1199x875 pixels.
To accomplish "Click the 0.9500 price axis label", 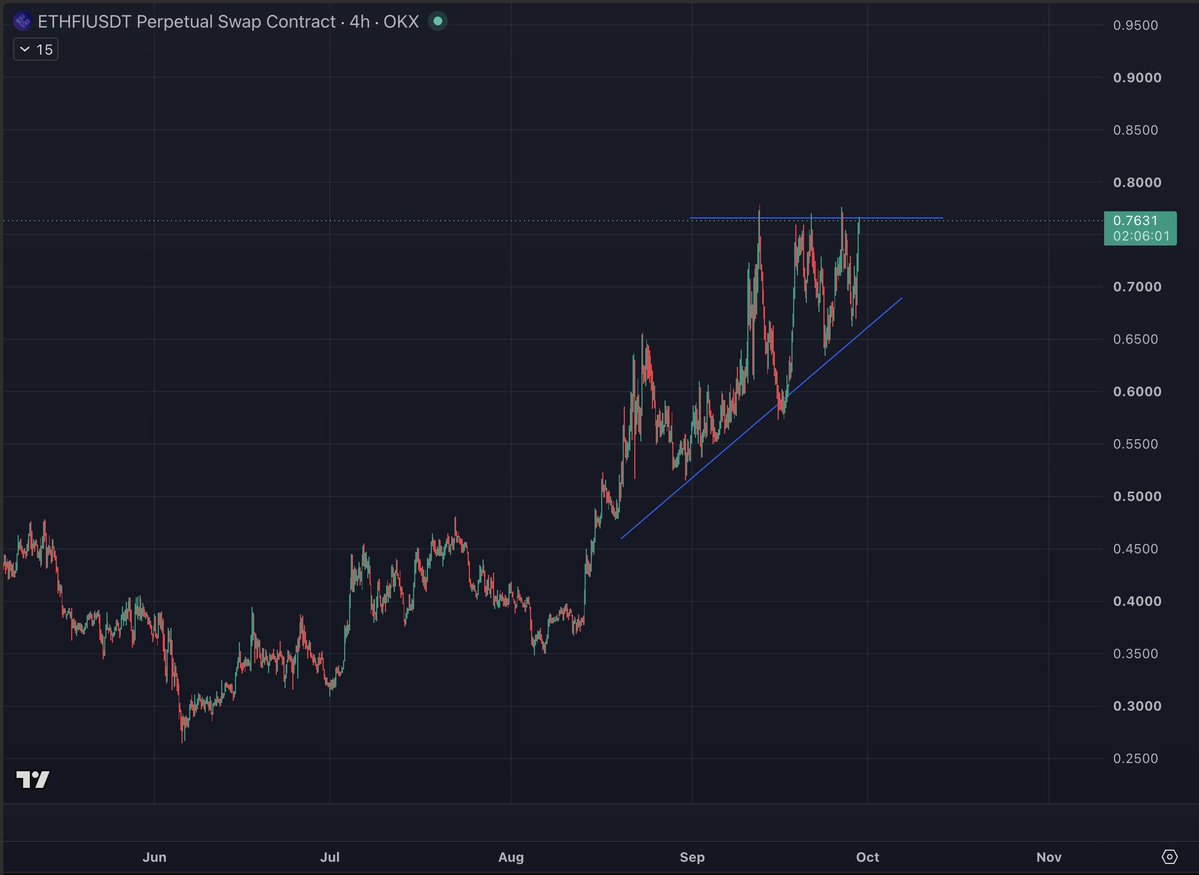I will (1136, 25).
